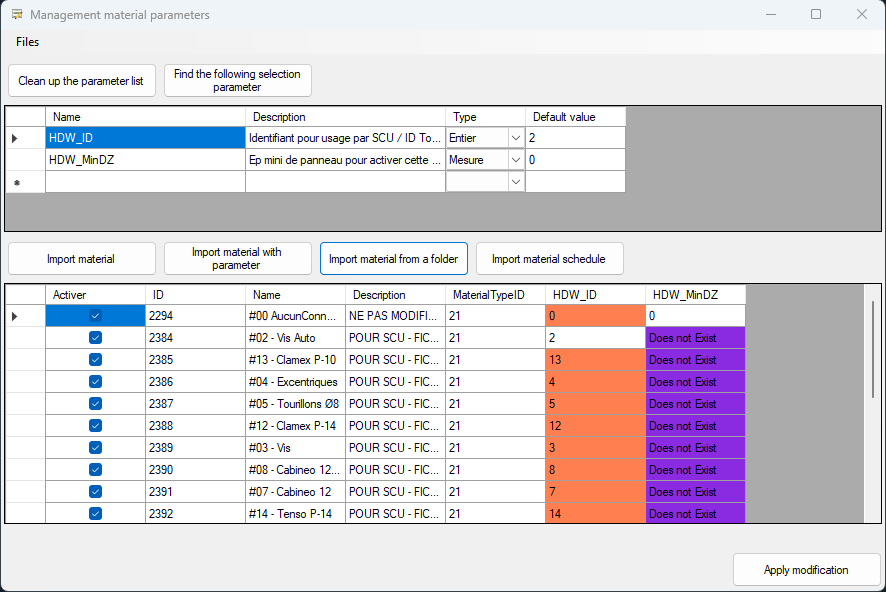
Task: Click the Name column header in parameter grid
Action: (x=145, y=117)
